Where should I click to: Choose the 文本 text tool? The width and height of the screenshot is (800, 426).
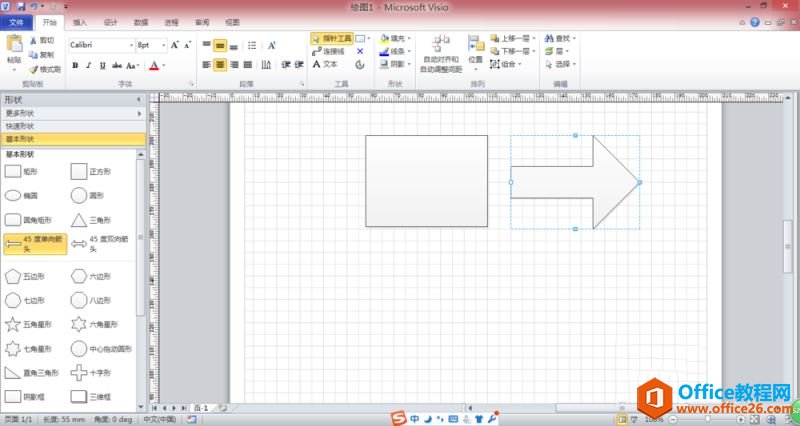pyautogui.click(x=325, y=64)
